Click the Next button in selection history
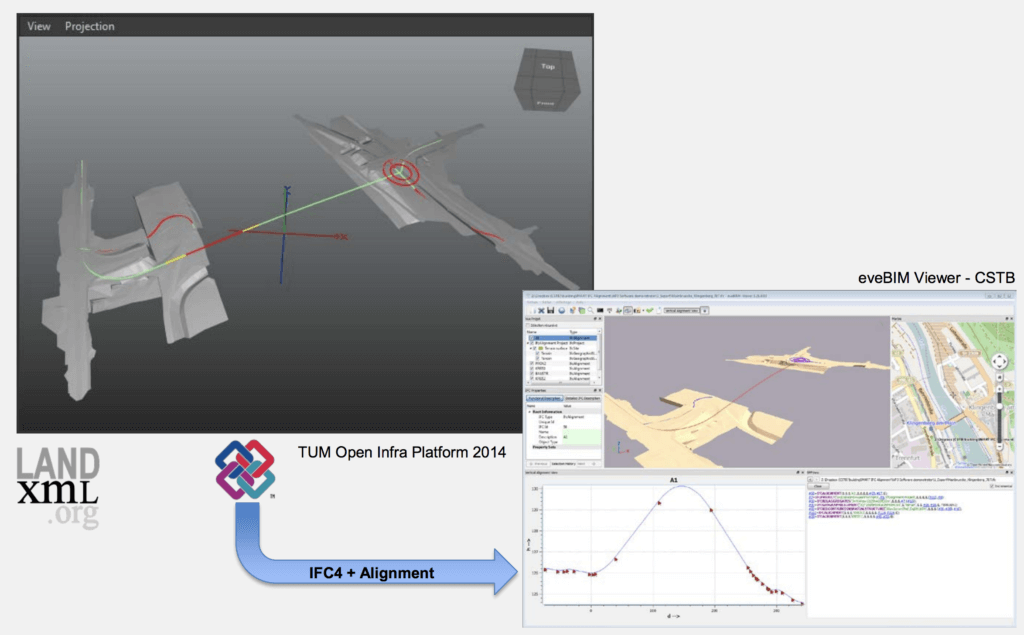 click(589, 464)
